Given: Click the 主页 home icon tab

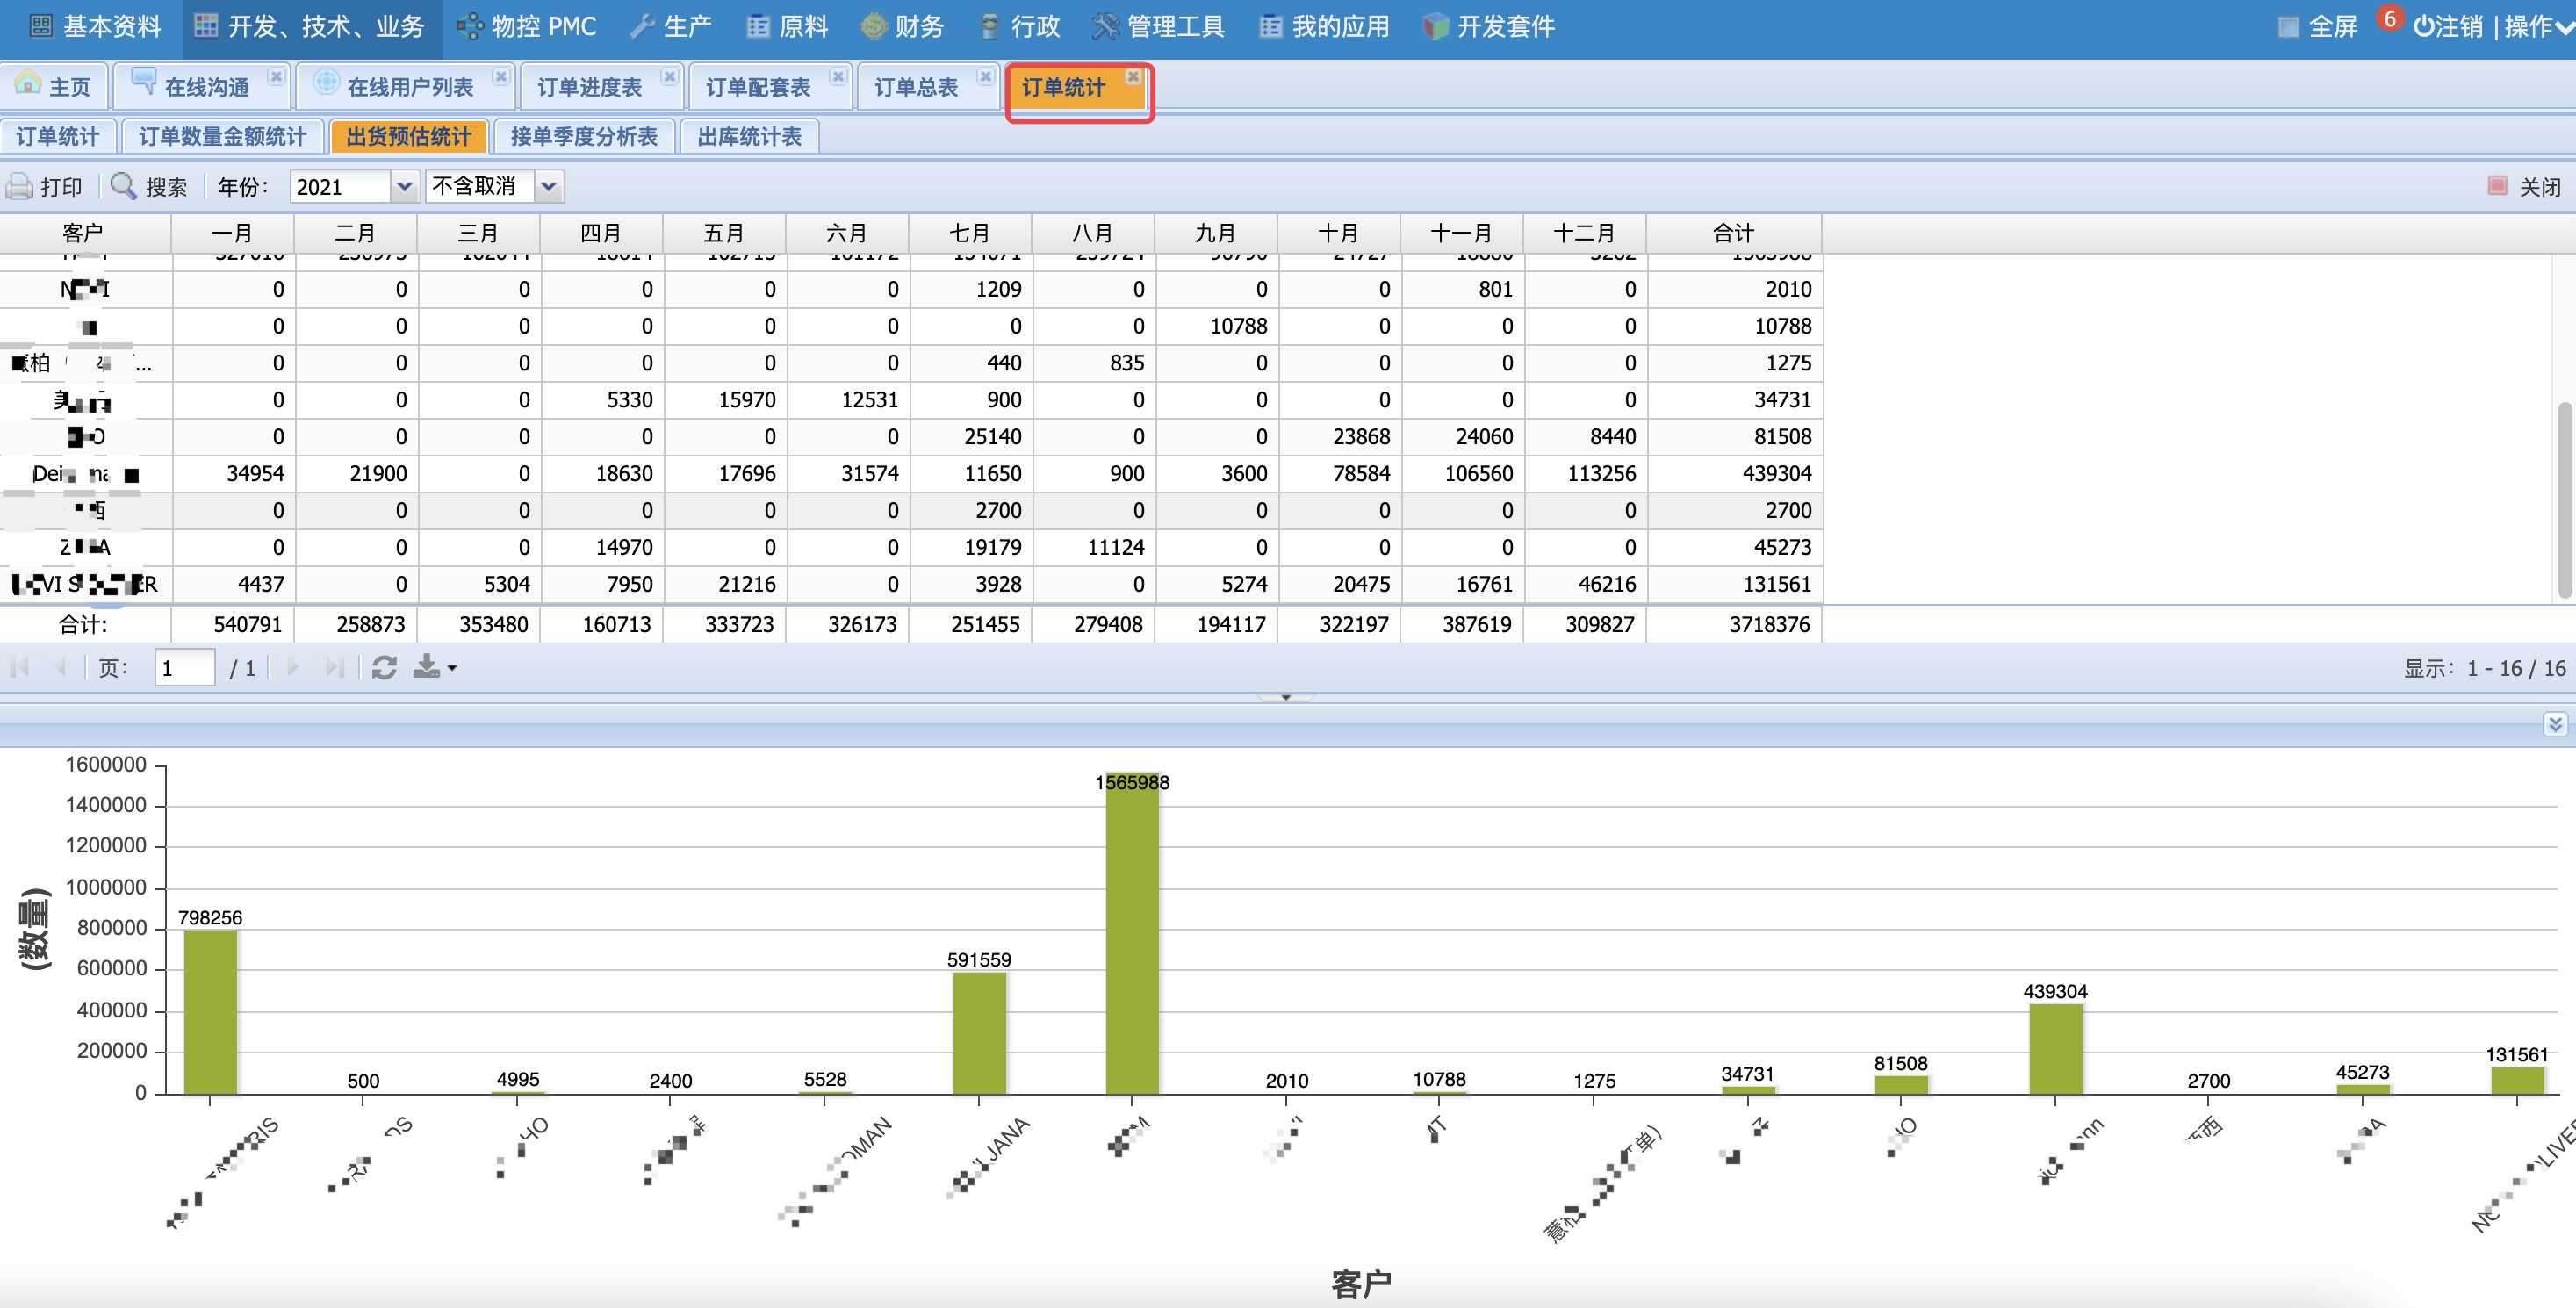Looking at the screenshot, I should tap(53, 87).
